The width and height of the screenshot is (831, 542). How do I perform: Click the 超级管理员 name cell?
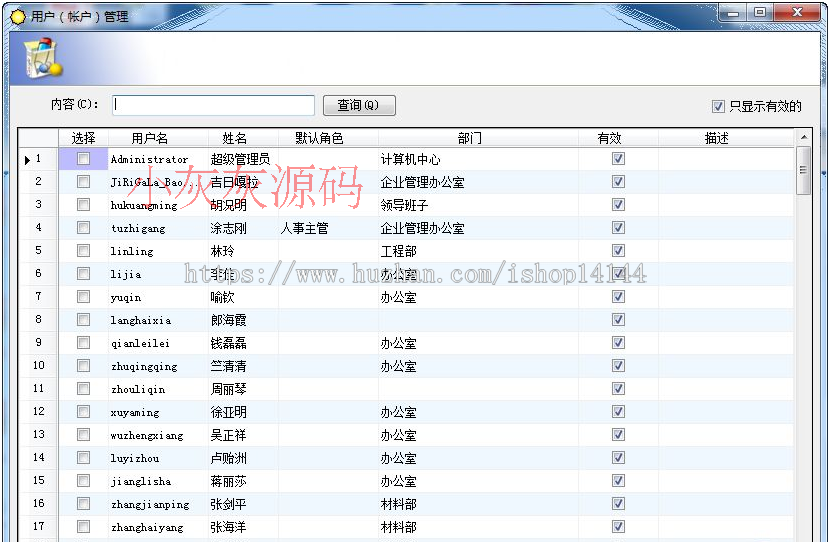coord(243,159)
